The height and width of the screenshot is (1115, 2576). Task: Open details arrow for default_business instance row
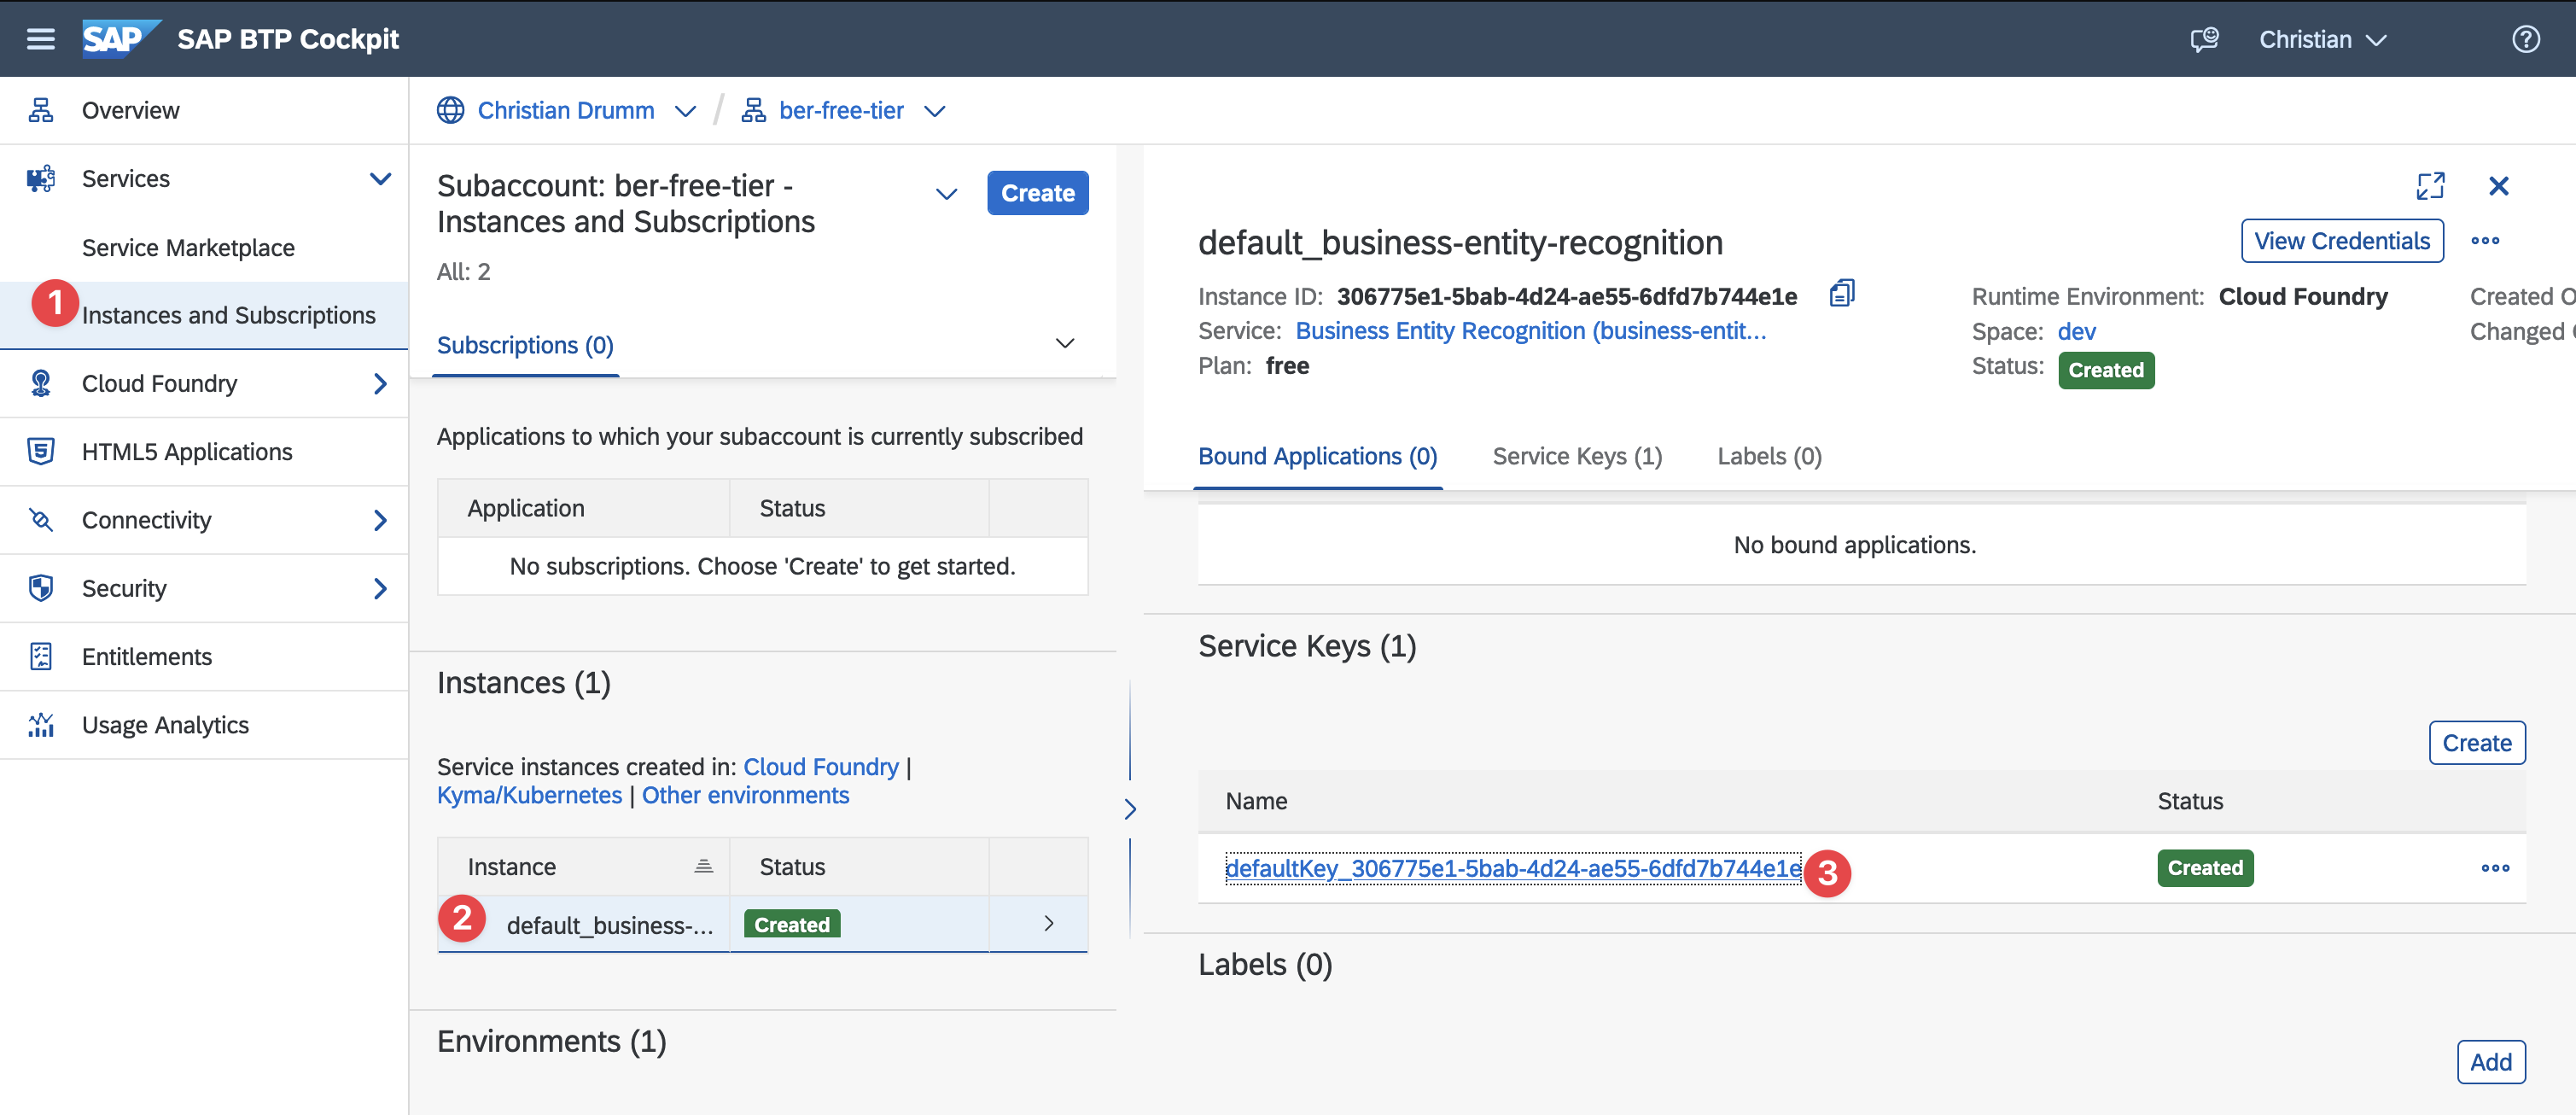pyautogui.click(x=1048, y=923)
